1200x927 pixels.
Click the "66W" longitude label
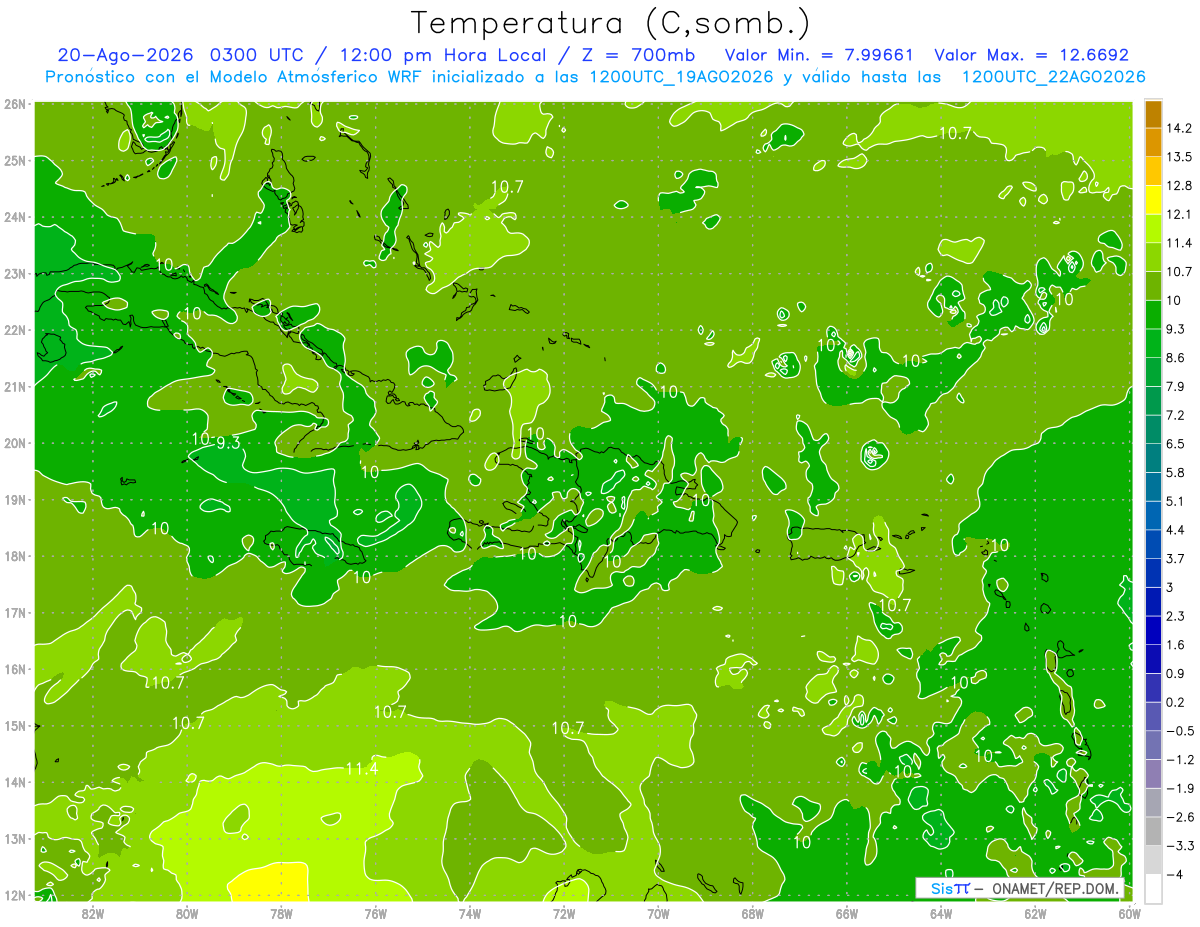tap(847, 912)
